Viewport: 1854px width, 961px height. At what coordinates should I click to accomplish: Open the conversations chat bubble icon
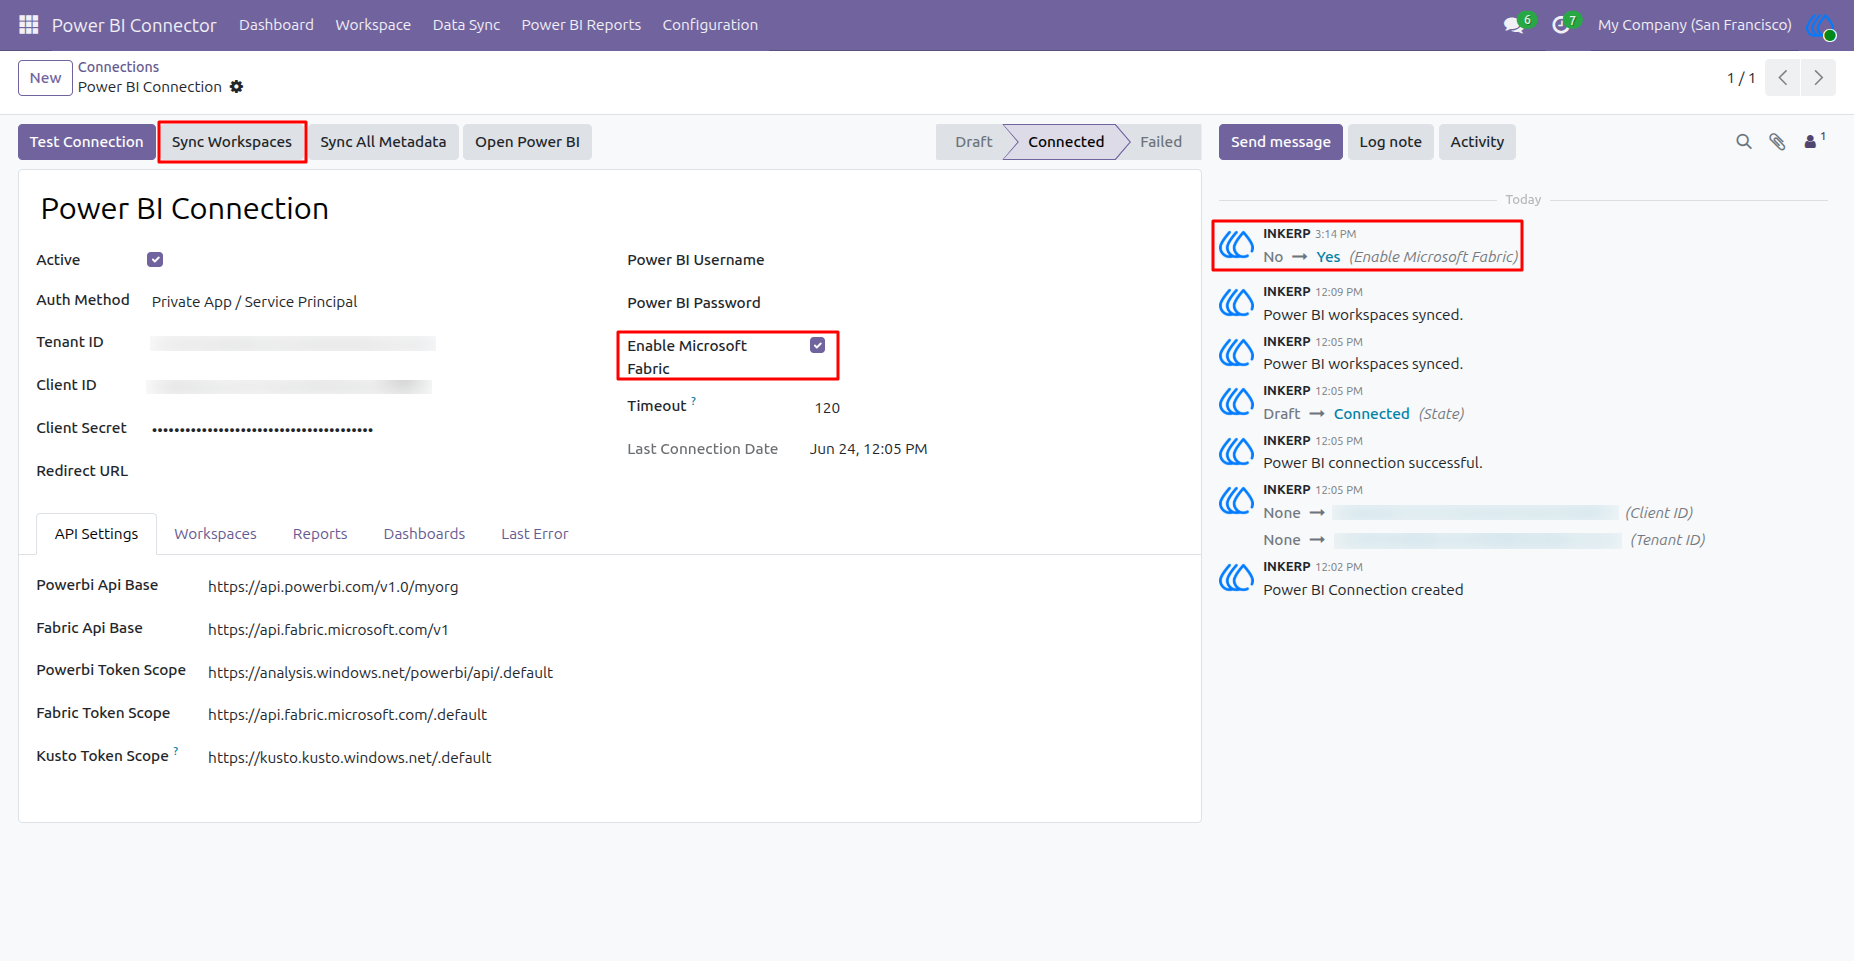tap(1513, 25)
